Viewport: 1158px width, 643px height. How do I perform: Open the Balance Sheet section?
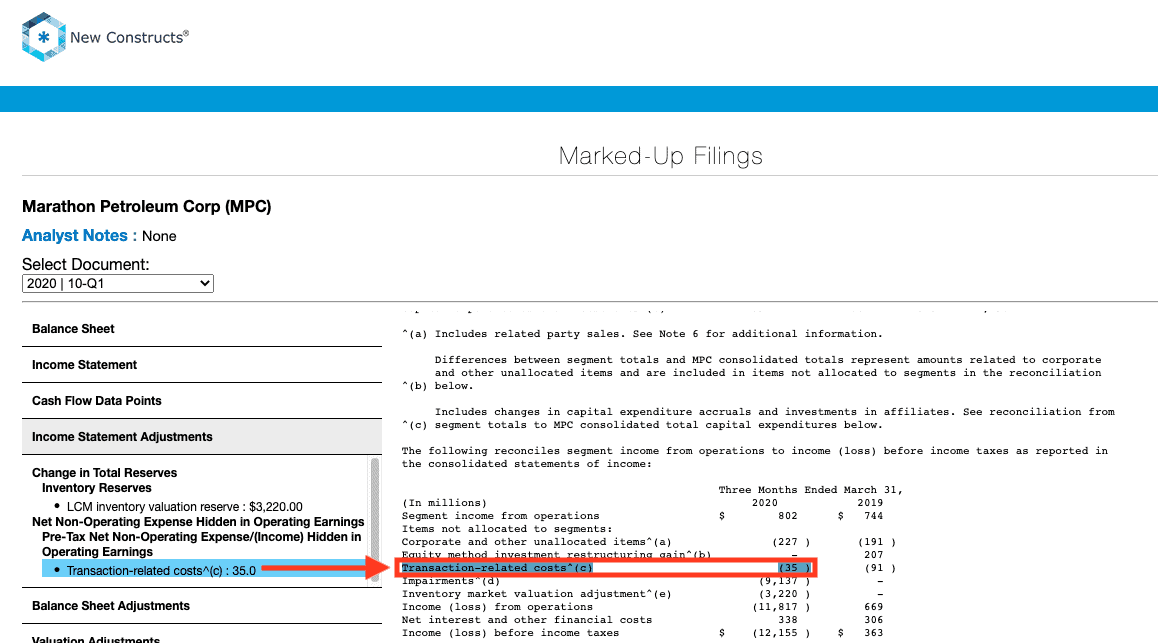coord(202,329)
